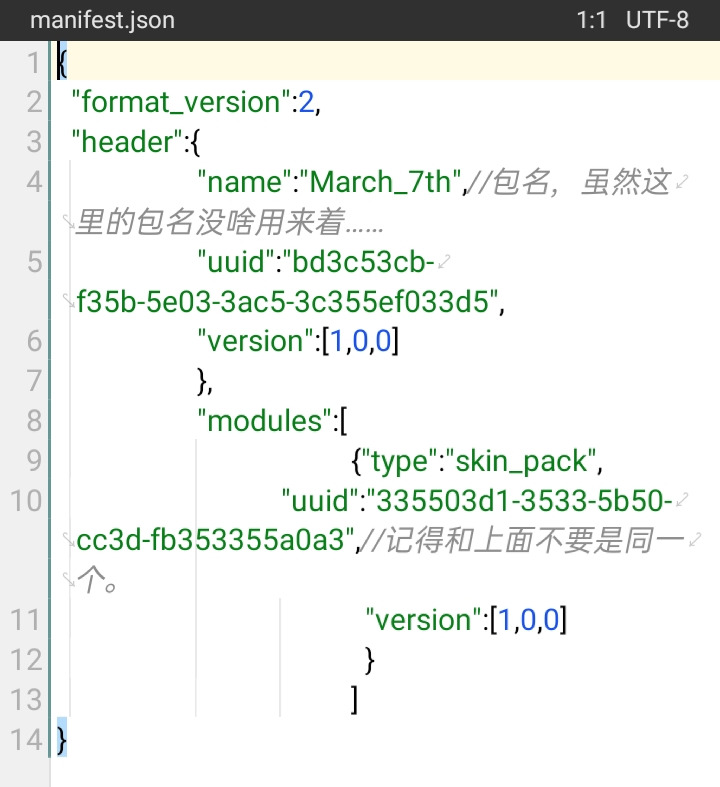Click the "bd3c53cb- uuid value start
Viewport: 720px width, 787px height.
pos(359,261)
